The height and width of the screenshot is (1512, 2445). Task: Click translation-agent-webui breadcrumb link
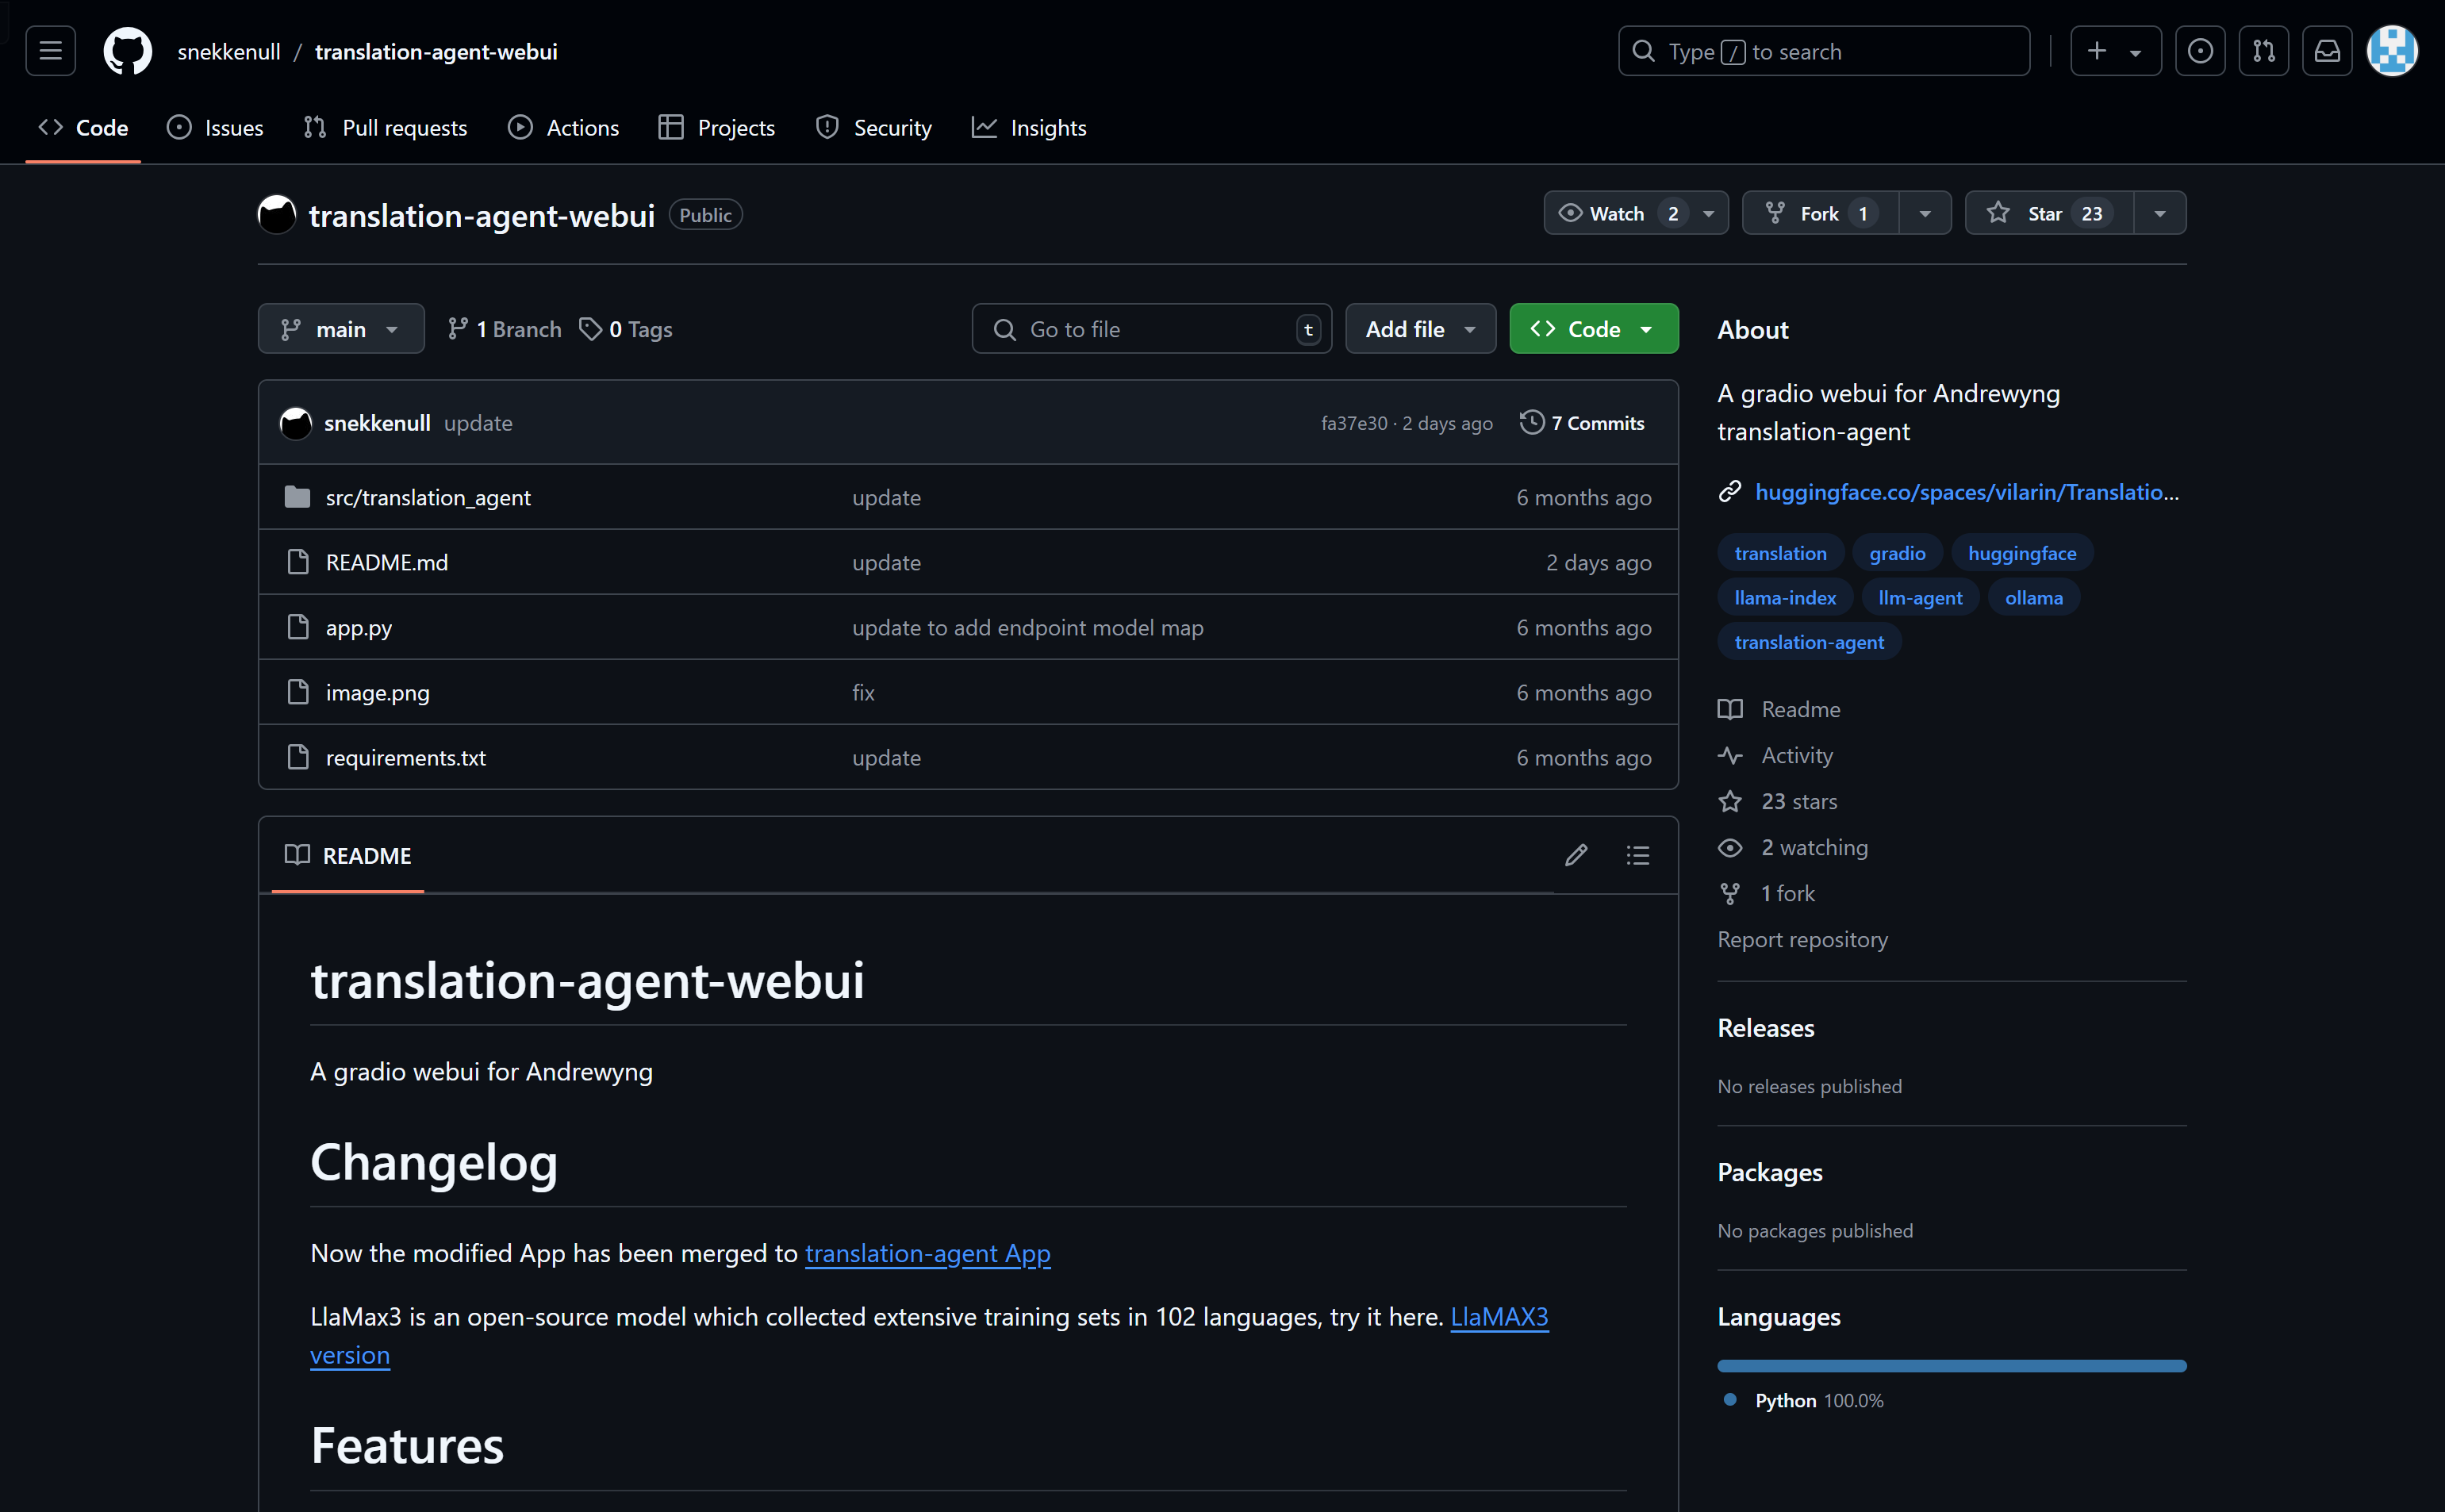[x=436, y=52]
